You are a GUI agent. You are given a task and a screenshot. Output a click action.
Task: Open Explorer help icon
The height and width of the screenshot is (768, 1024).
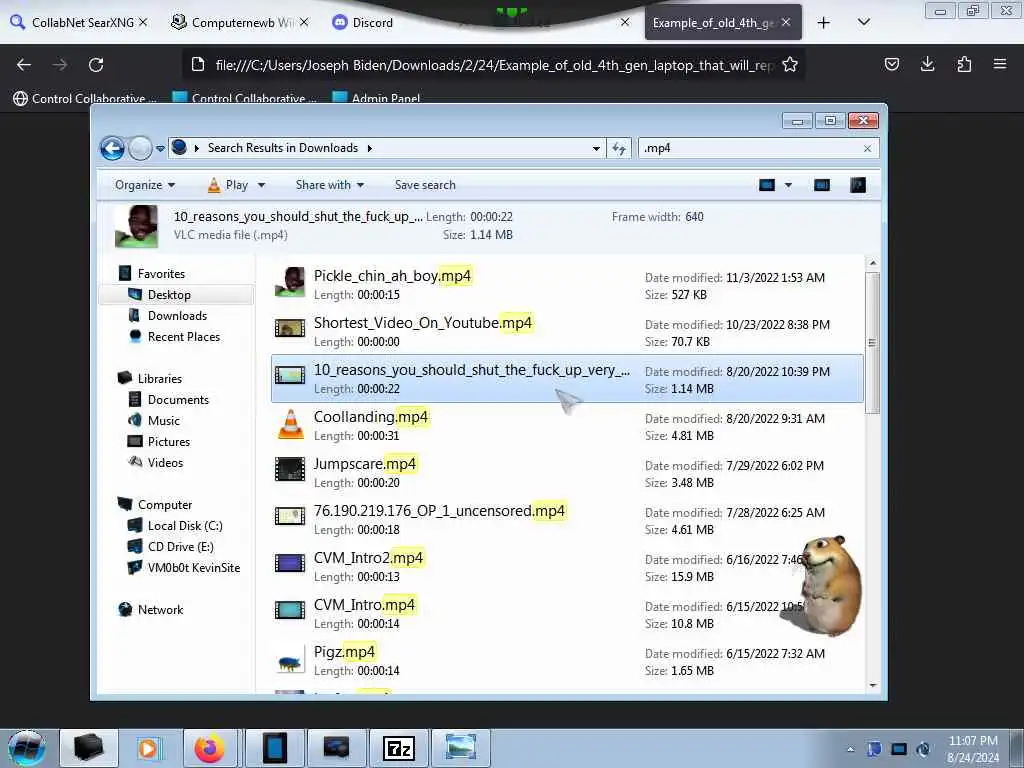click(x=857, y=185)
